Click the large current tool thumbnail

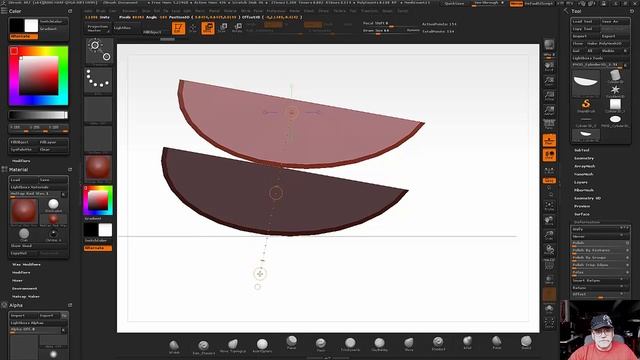pos(586,83)
